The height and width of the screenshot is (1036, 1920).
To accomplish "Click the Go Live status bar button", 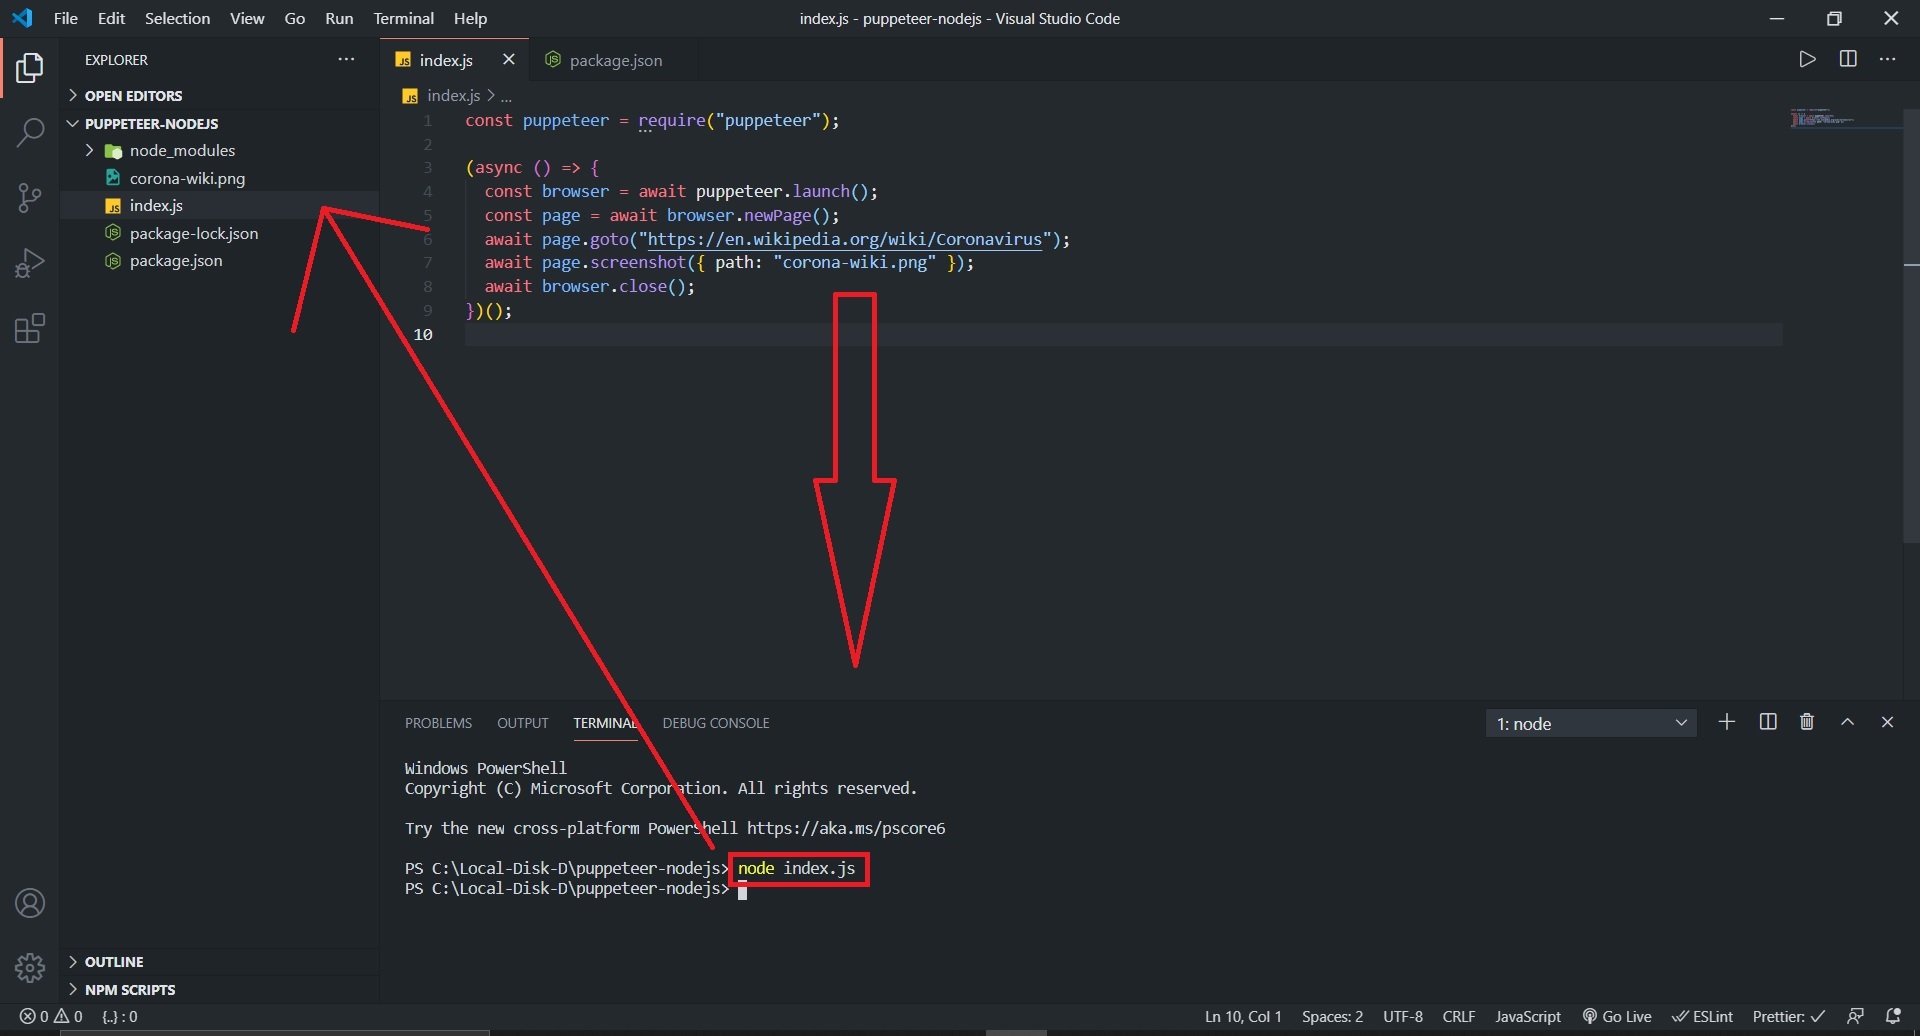I will [1617, 1016].
